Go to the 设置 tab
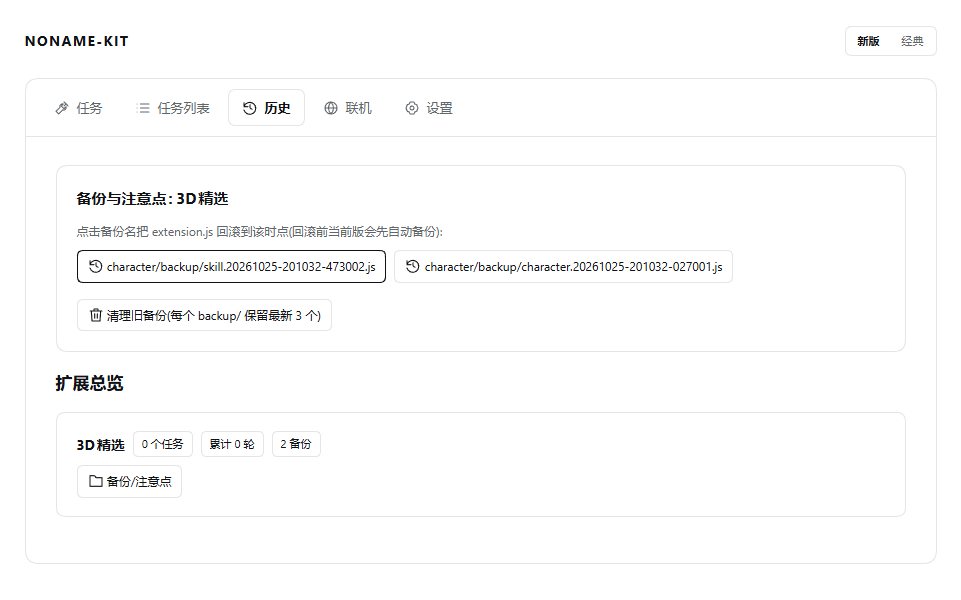Screen dimensions: 961x600 click(x=429, y=108)
